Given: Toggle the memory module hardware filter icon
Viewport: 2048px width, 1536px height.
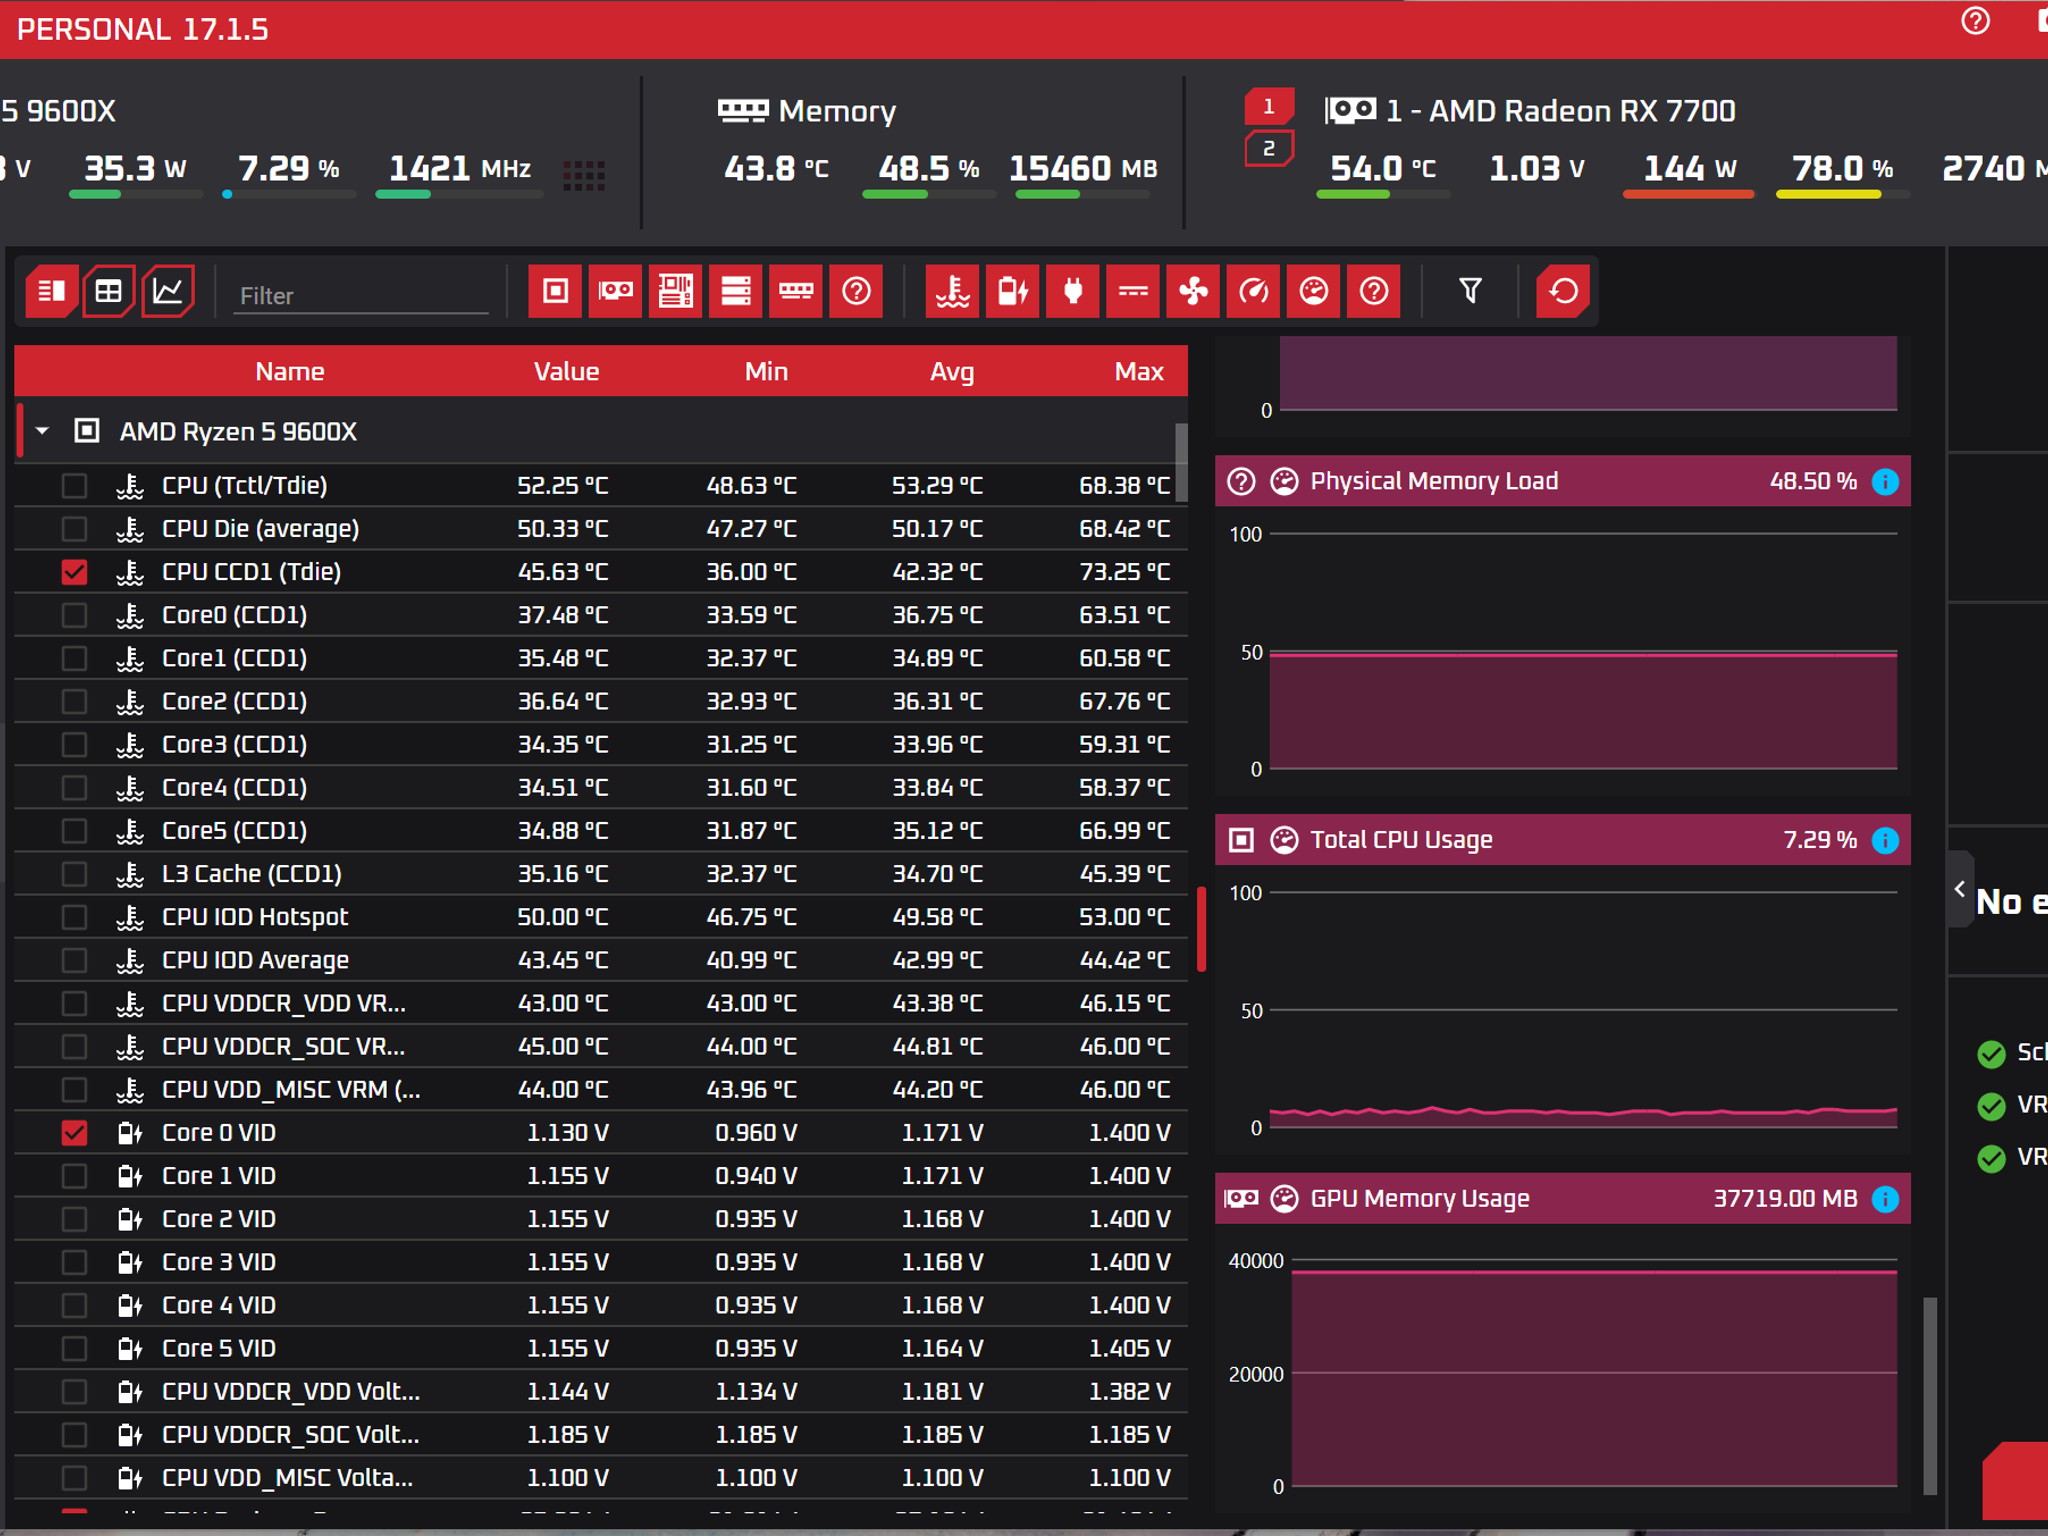Looking at the screenshot, I should (796, 291).
